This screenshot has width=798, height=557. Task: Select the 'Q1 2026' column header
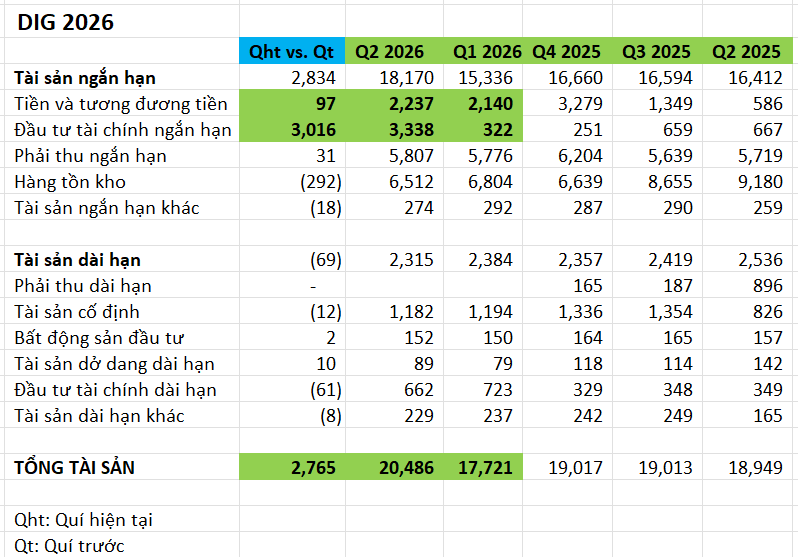click(x=483, y=51)
